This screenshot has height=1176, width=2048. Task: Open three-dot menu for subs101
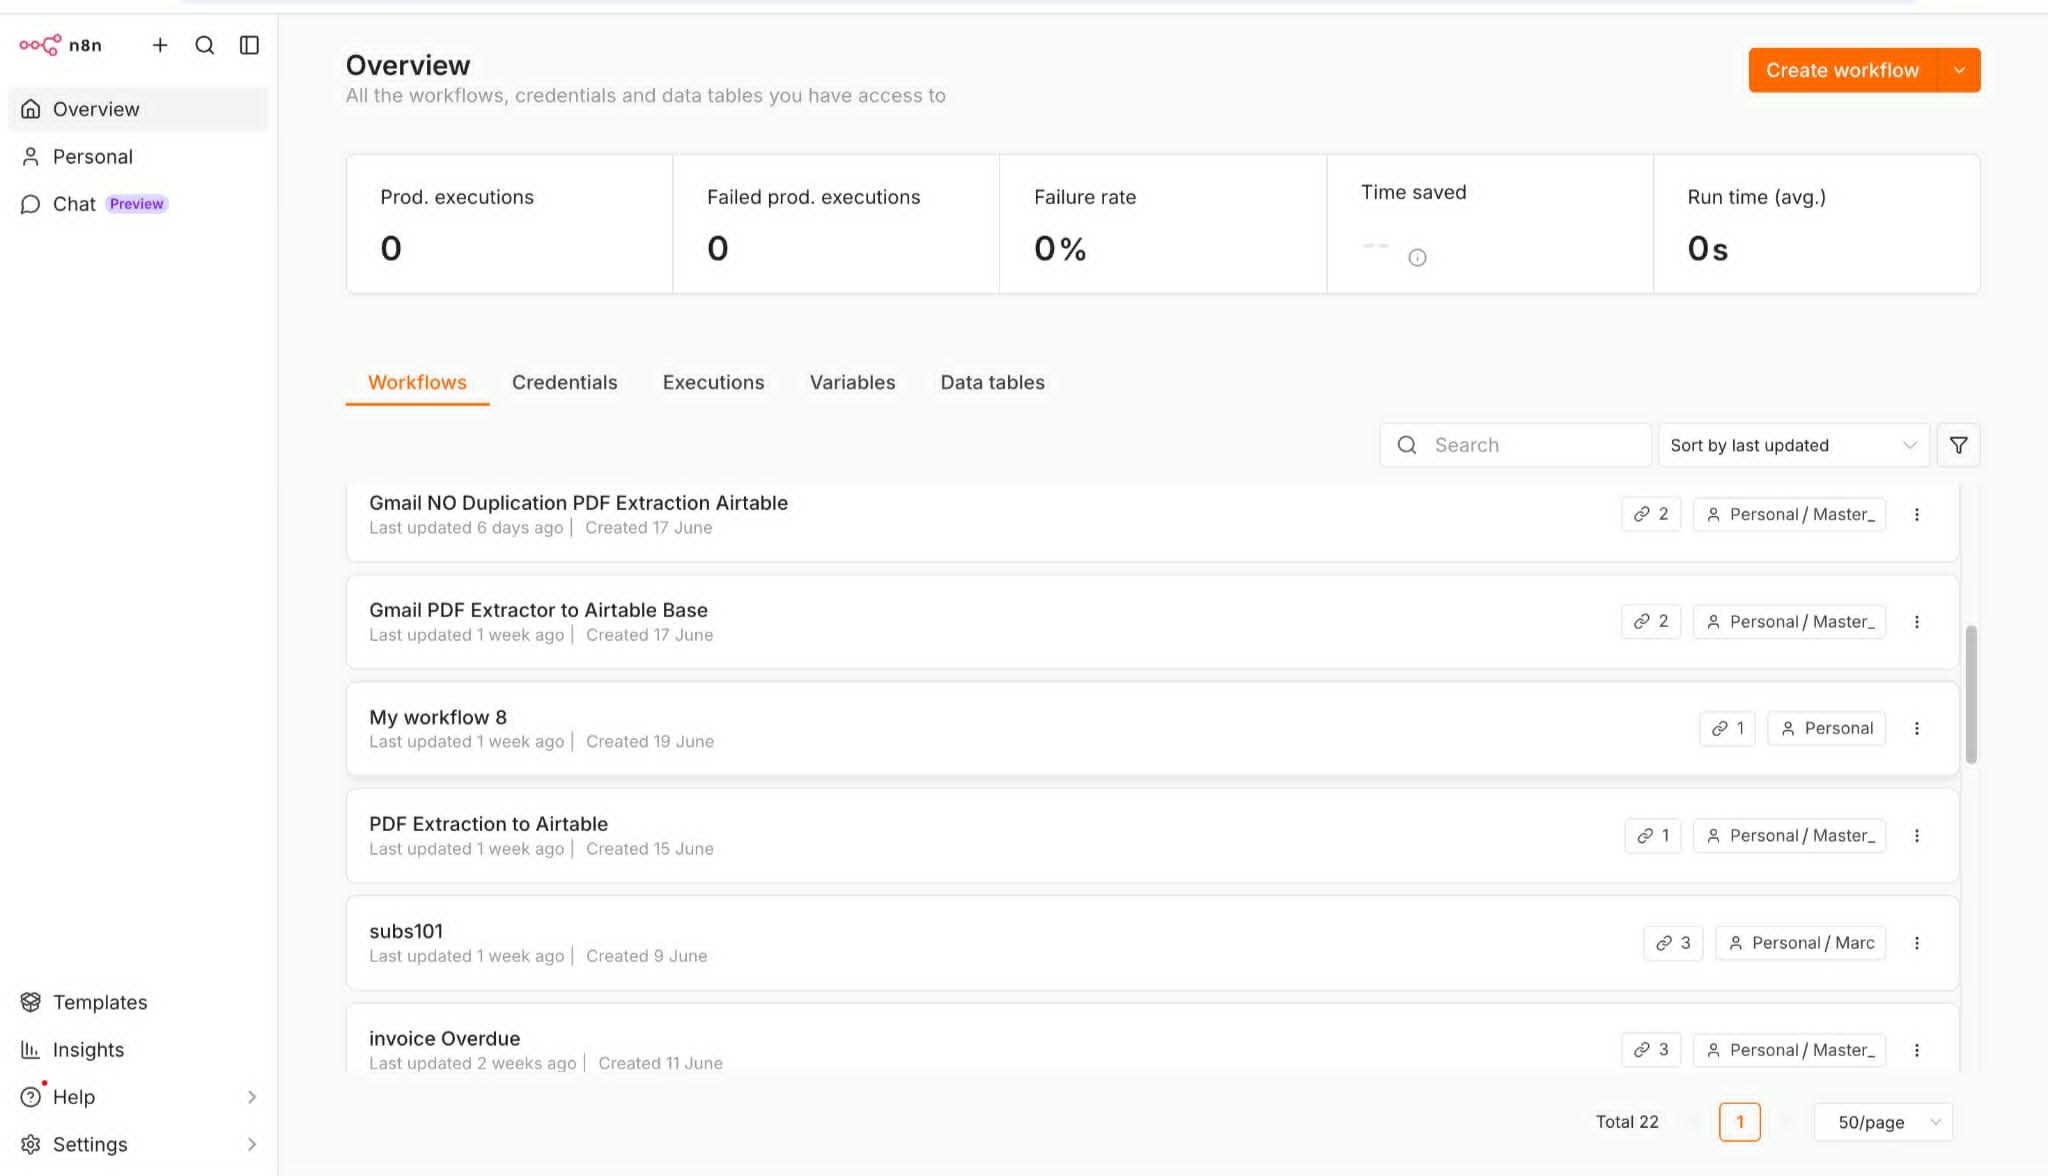click(x=1917, y=943)
